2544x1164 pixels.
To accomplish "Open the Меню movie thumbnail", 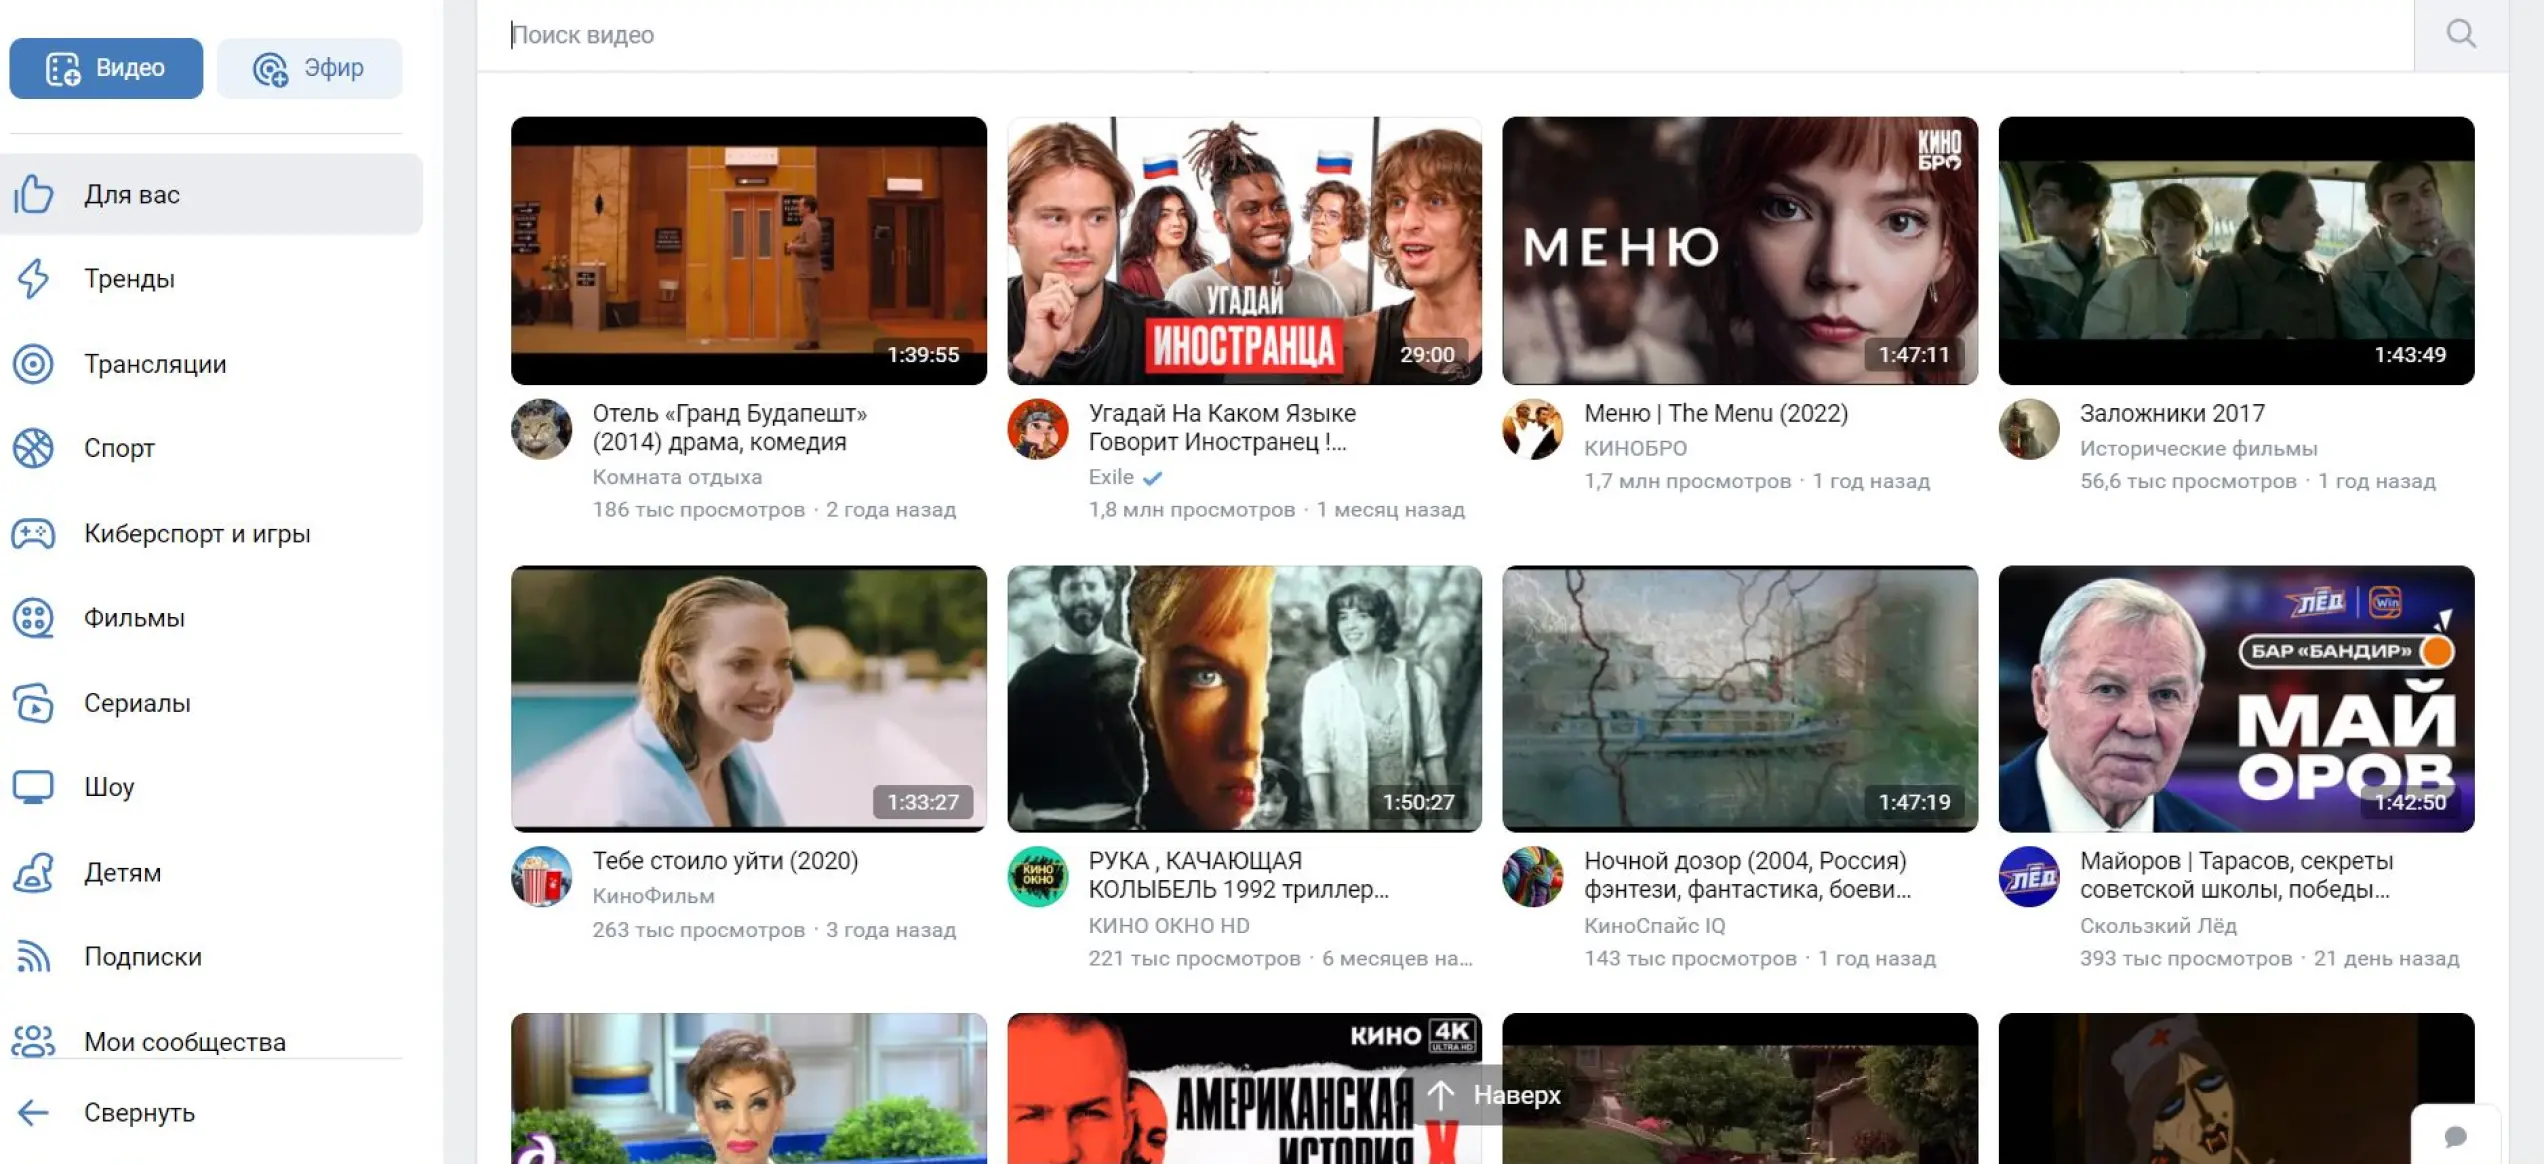I will tap(1739, 250).
